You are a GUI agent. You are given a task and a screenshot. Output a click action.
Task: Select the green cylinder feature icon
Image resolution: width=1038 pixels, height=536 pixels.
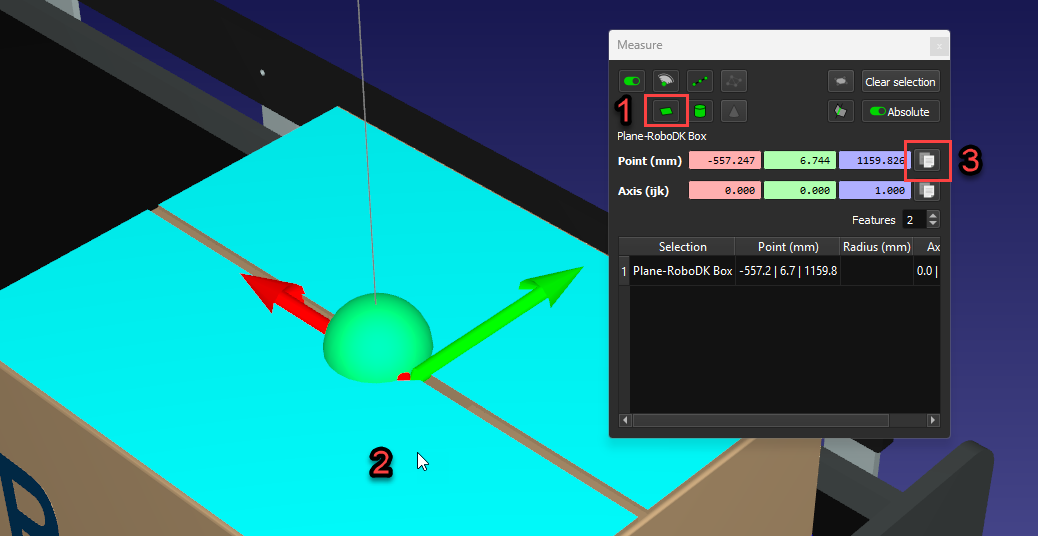pyautogui.click(x=700, y=111)
